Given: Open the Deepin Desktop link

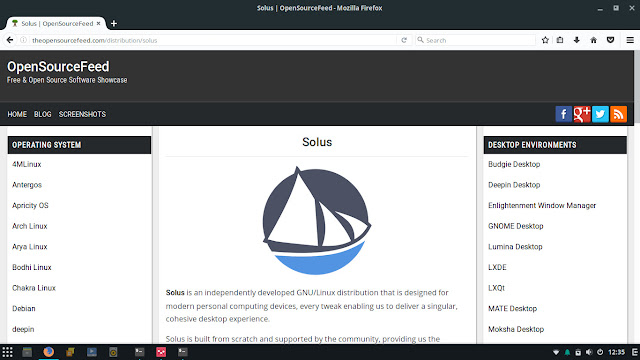Looking at the screenshot, I should pos(514,185).
